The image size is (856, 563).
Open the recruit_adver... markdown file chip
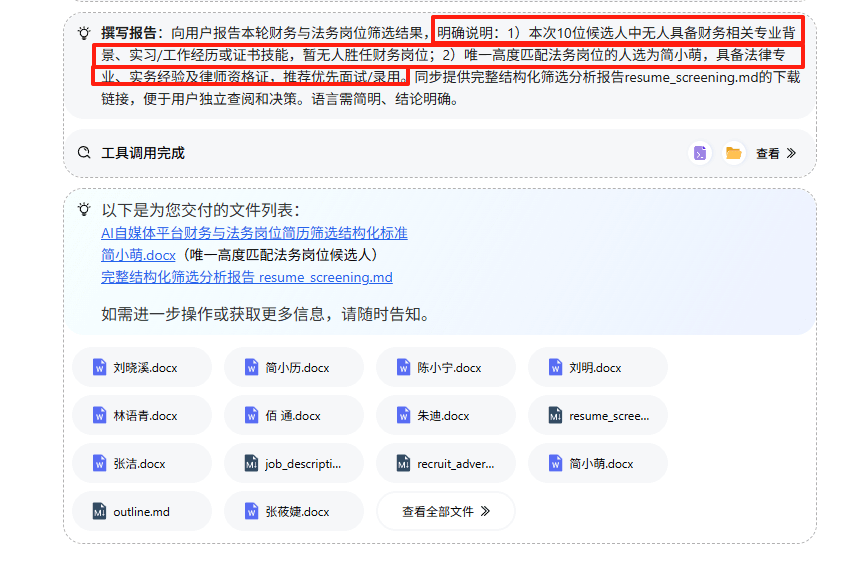point(445,464)
